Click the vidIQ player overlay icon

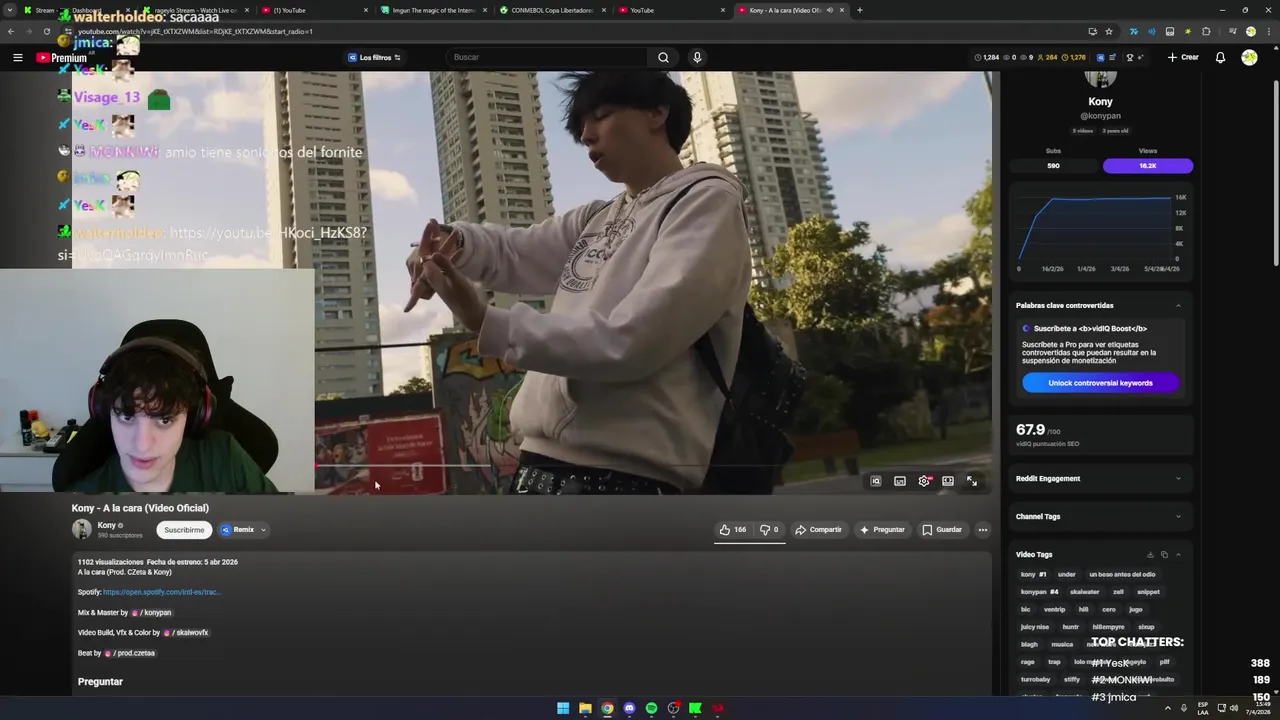pos(876,481)
